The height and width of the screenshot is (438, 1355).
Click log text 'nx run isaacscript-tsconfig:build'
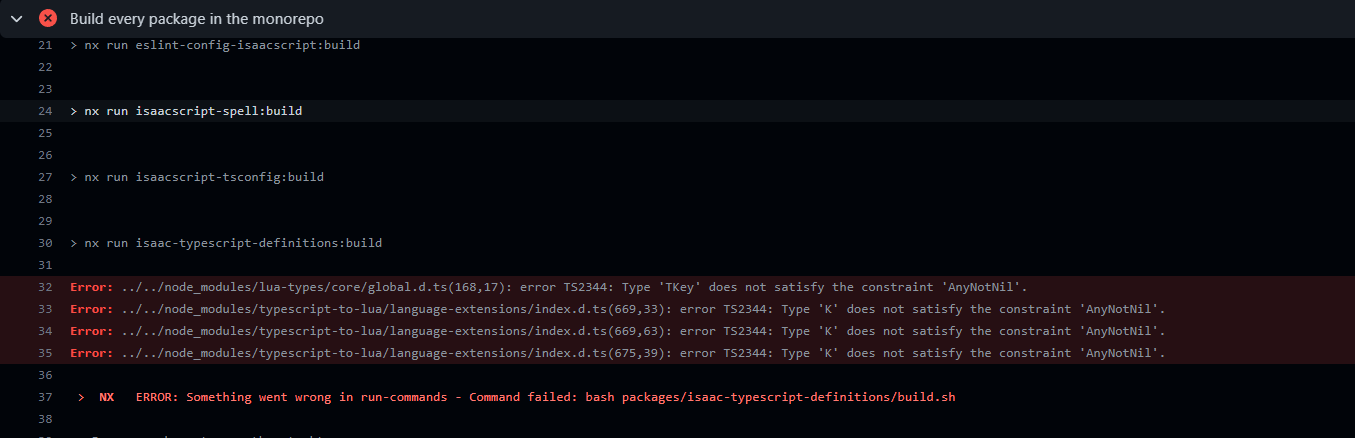(x=204, y=177)
